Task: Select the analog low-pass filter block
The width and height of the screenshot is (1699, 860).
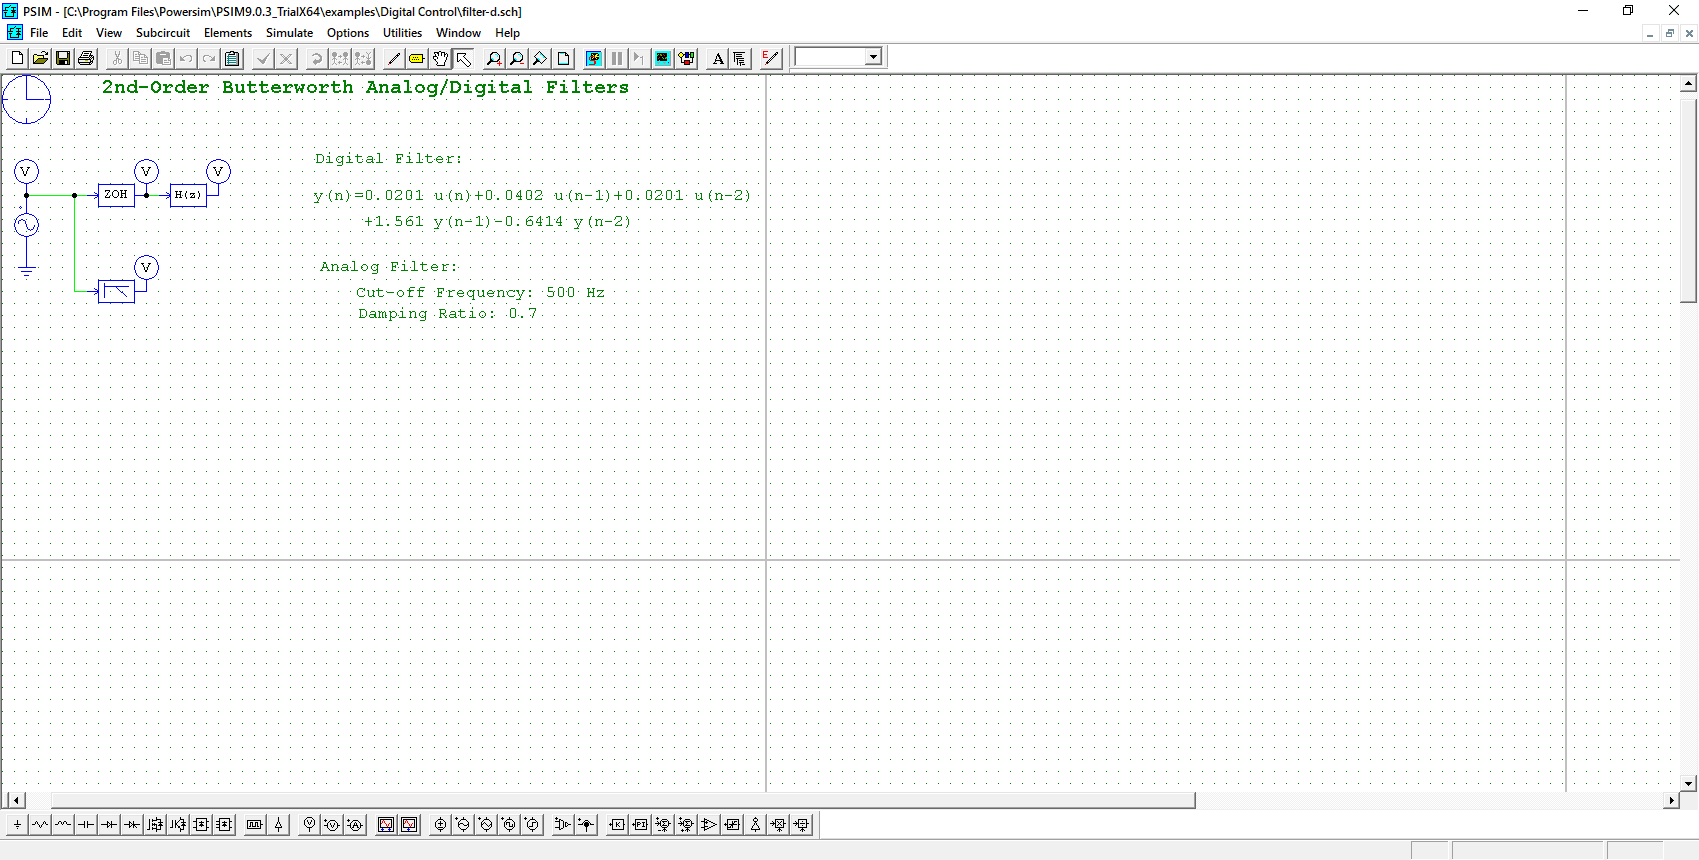Action: click(116, 291)
